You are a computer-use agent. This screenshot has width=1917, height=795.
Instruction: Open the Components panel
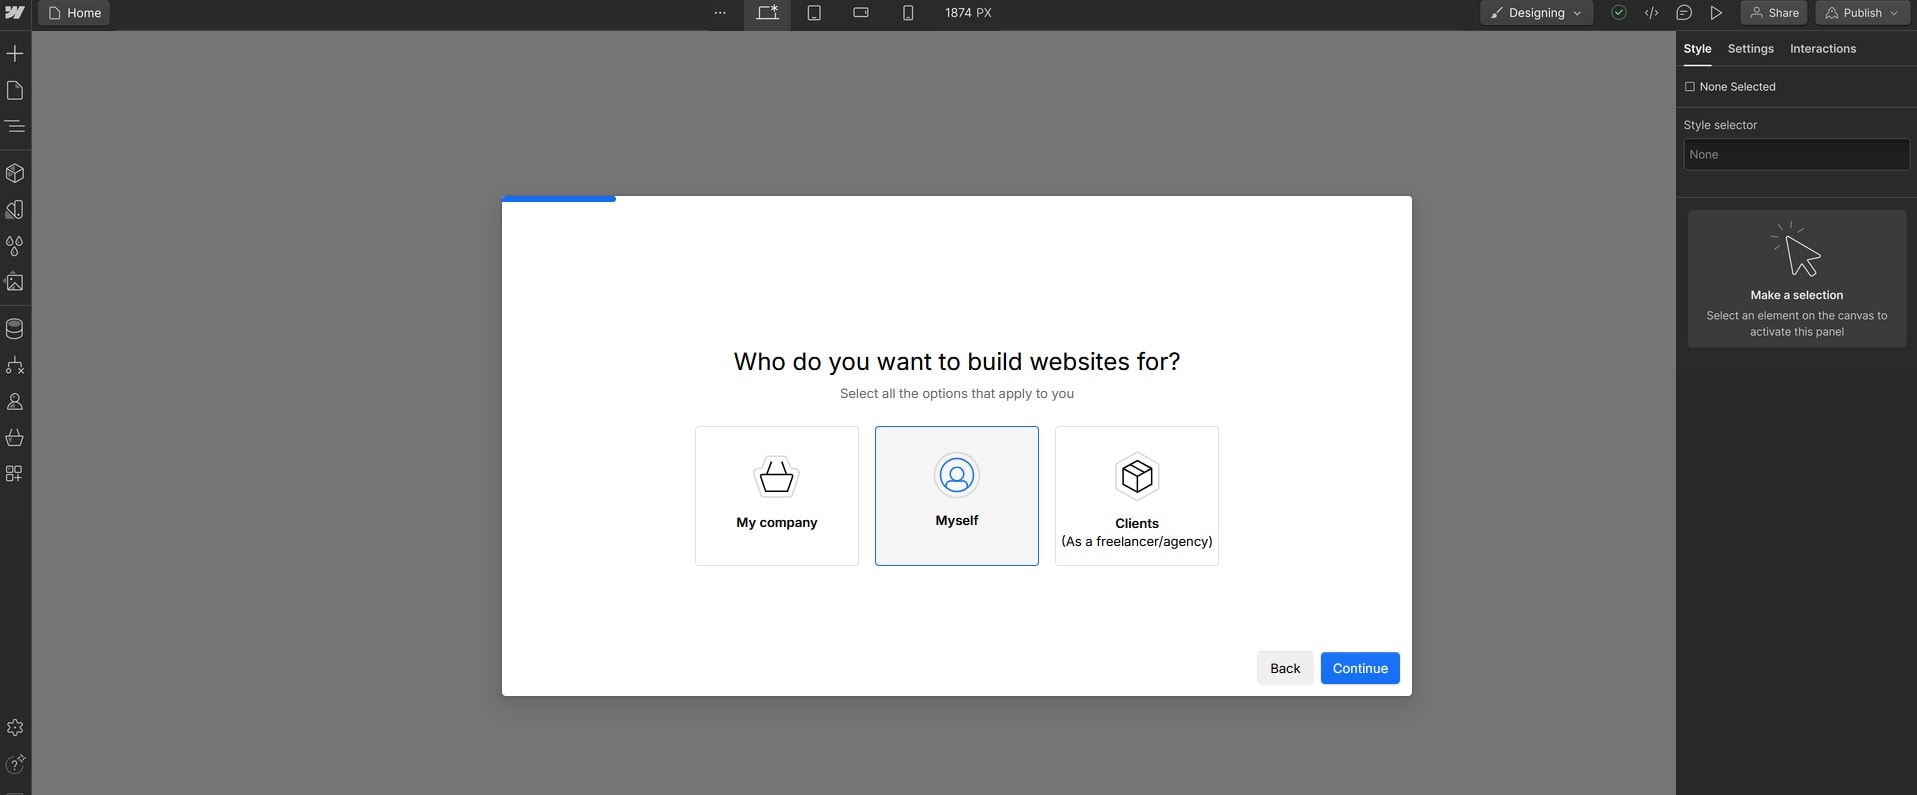(15, 173)
